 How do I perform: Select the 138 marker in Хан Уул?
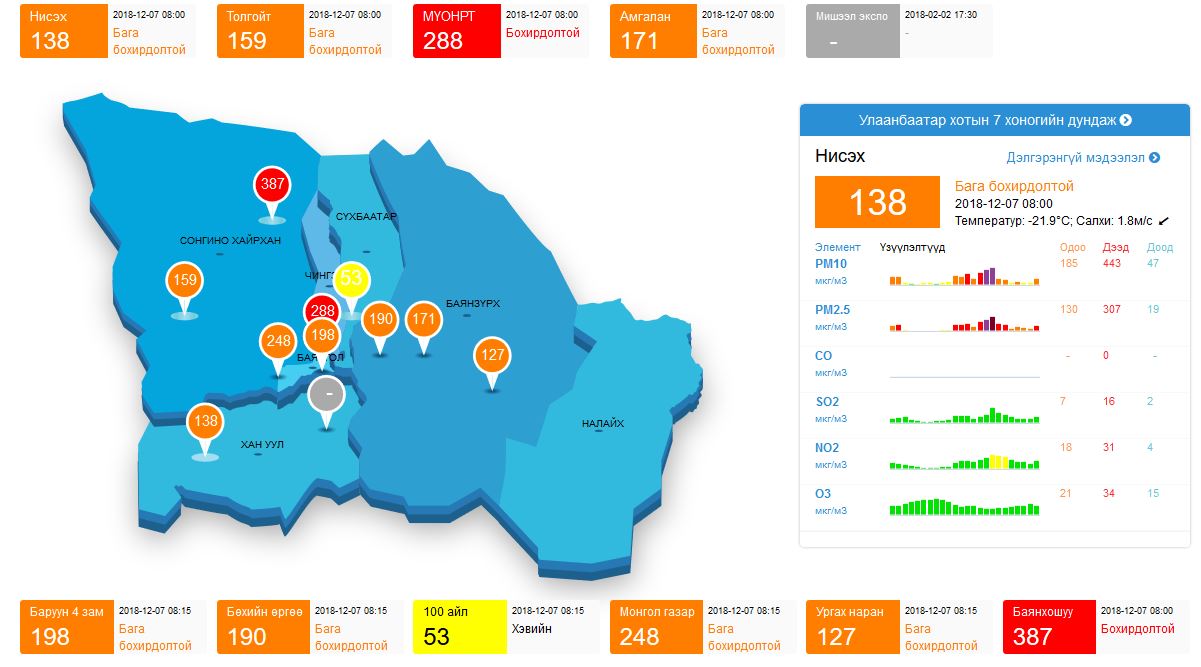[x=206, y=421]
